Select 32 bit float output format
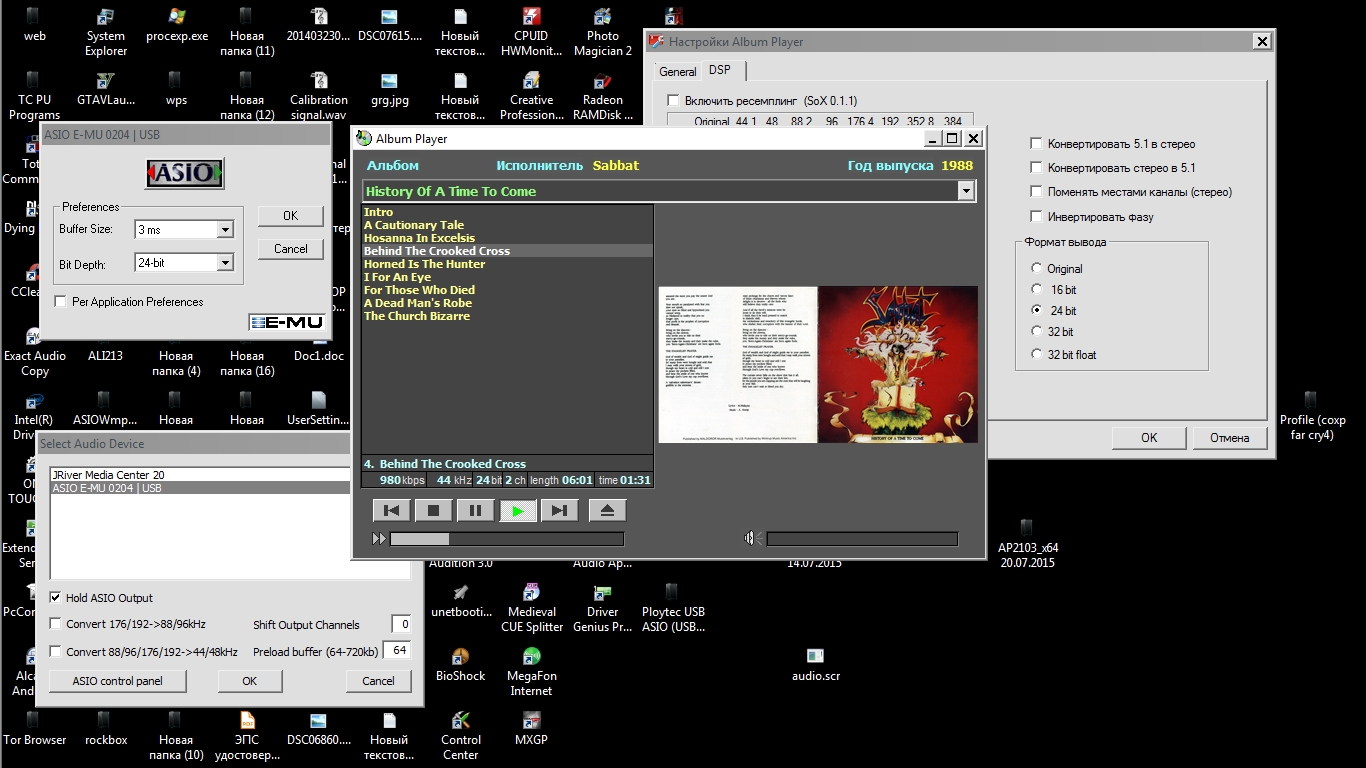 1037,355
